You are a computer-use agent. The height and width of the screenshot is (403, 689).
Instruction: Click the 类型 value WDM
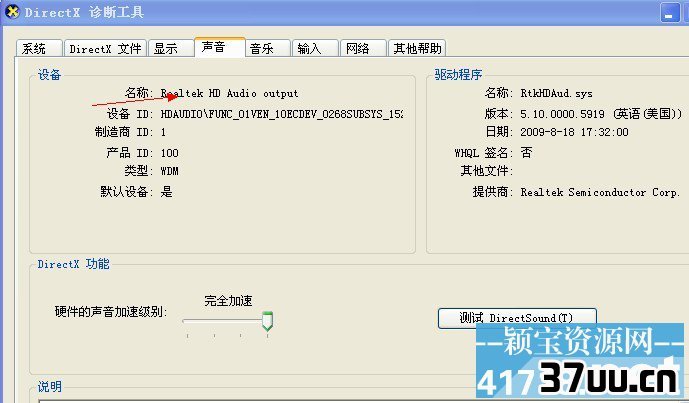pos(170,171)
